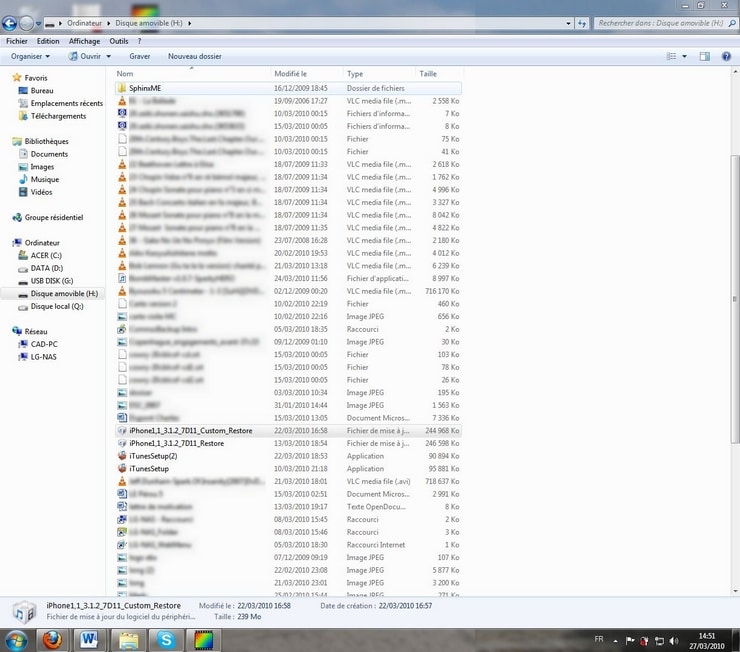Click the Windows Start orb
740x652 pixels.
[x=16, y=641]
